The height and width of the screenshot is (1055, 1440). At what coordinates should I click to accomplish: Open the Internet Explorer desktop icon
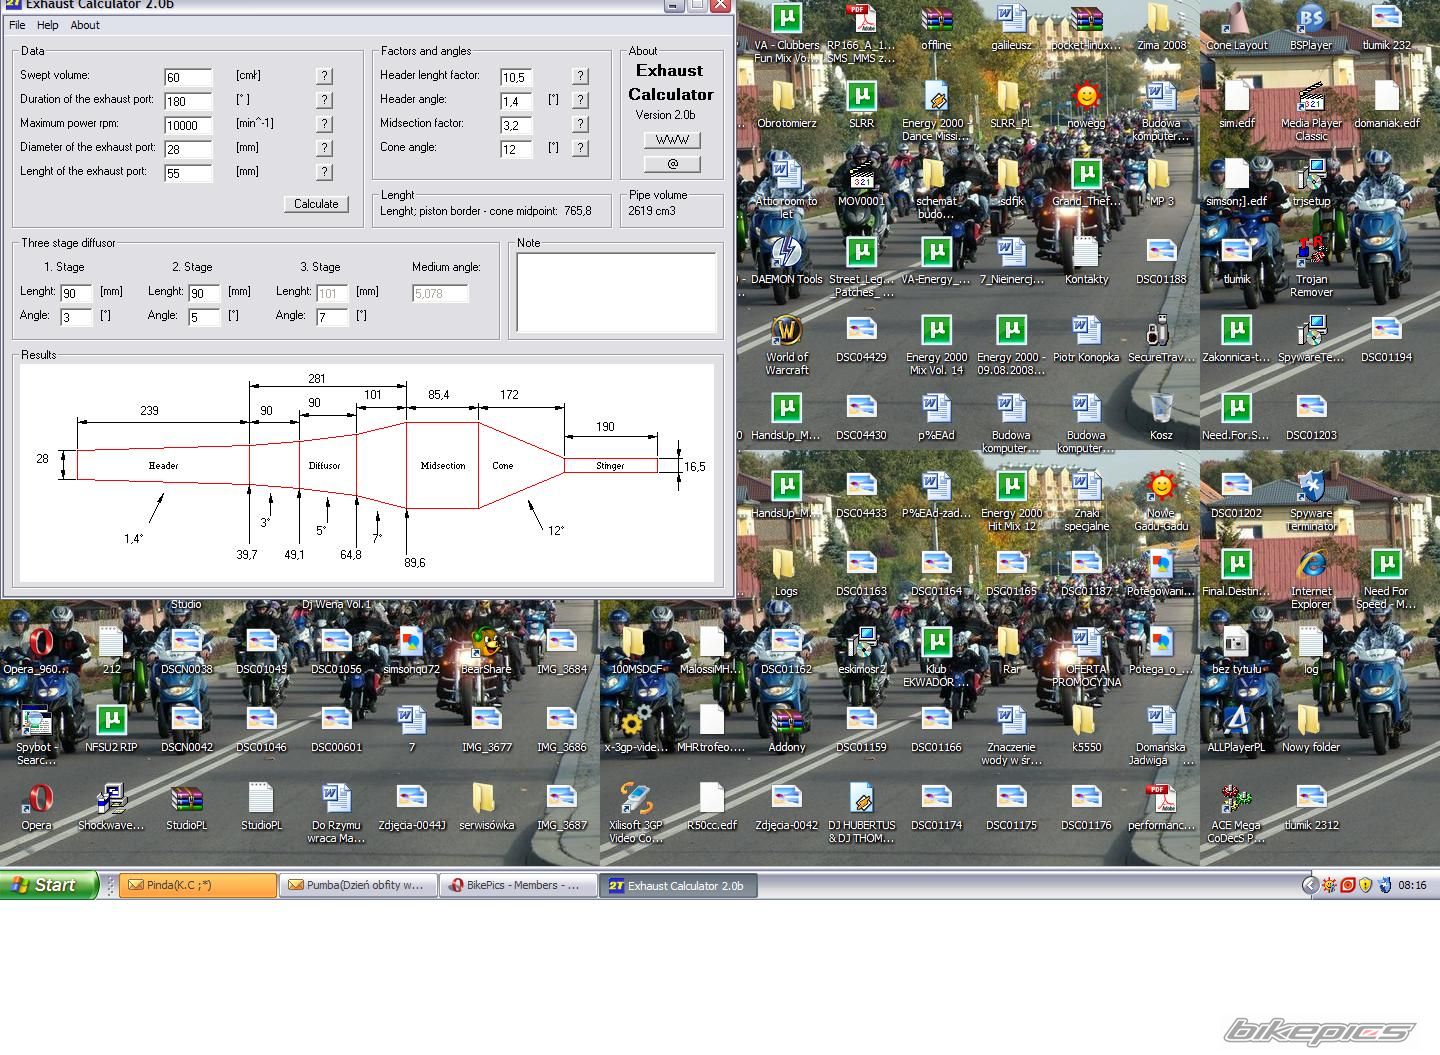click(x=1311, y=566)
